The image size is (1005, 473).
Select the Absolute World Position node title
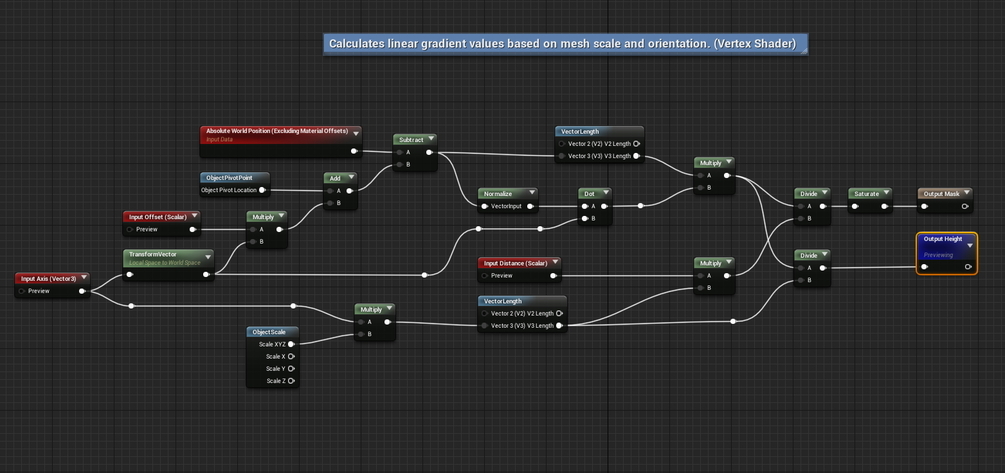(277, 131)
